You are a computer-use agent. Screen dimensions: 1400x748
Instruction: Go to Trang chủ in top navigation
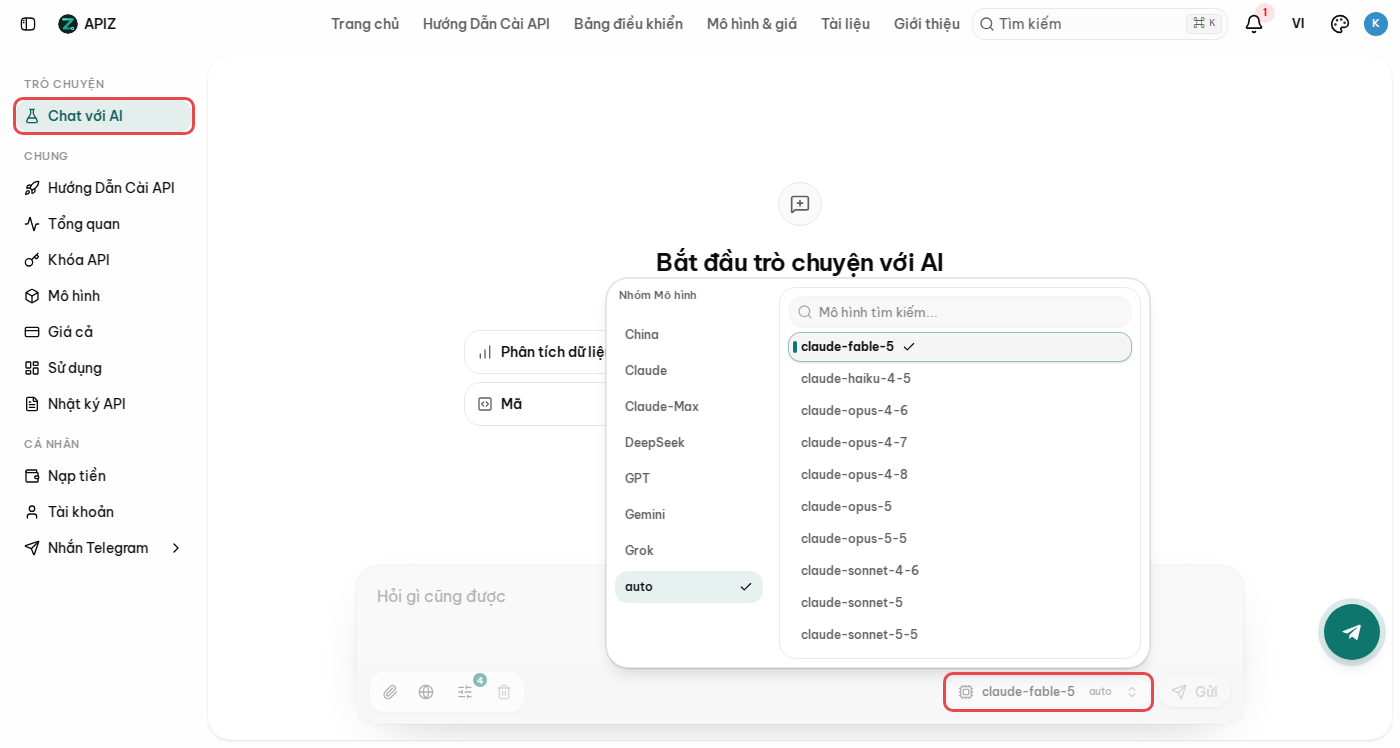tap(365, 24)
